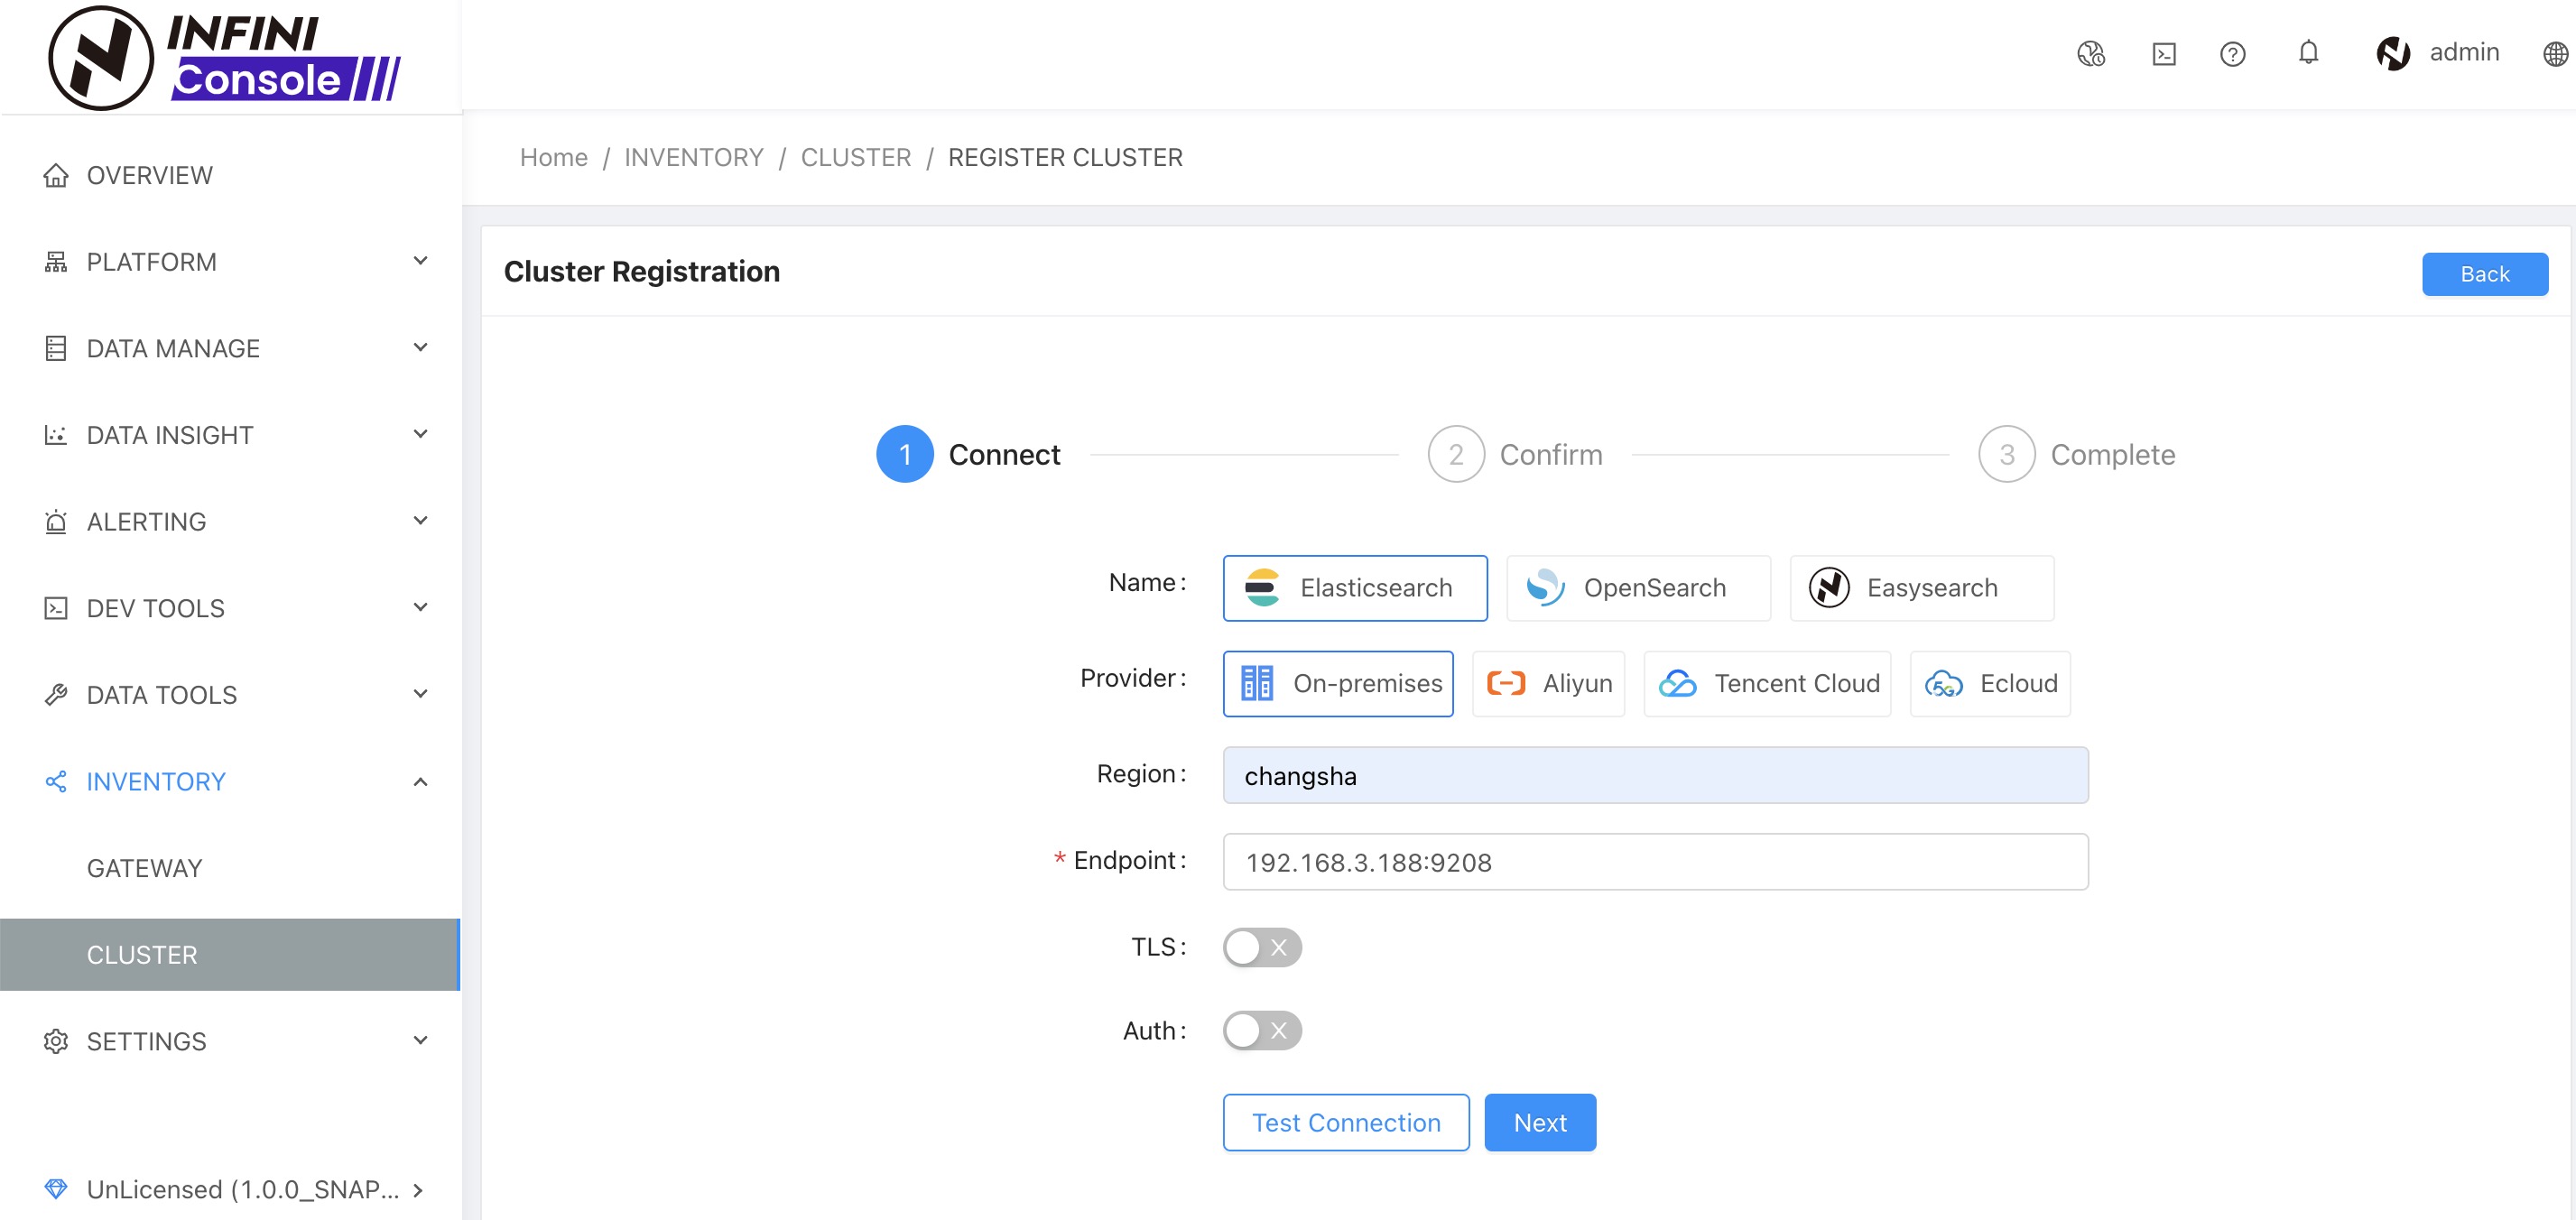Enable the TLS switch
Screen dimensions: 2576x1220
pyautogui.click(x=1261, y=947)
